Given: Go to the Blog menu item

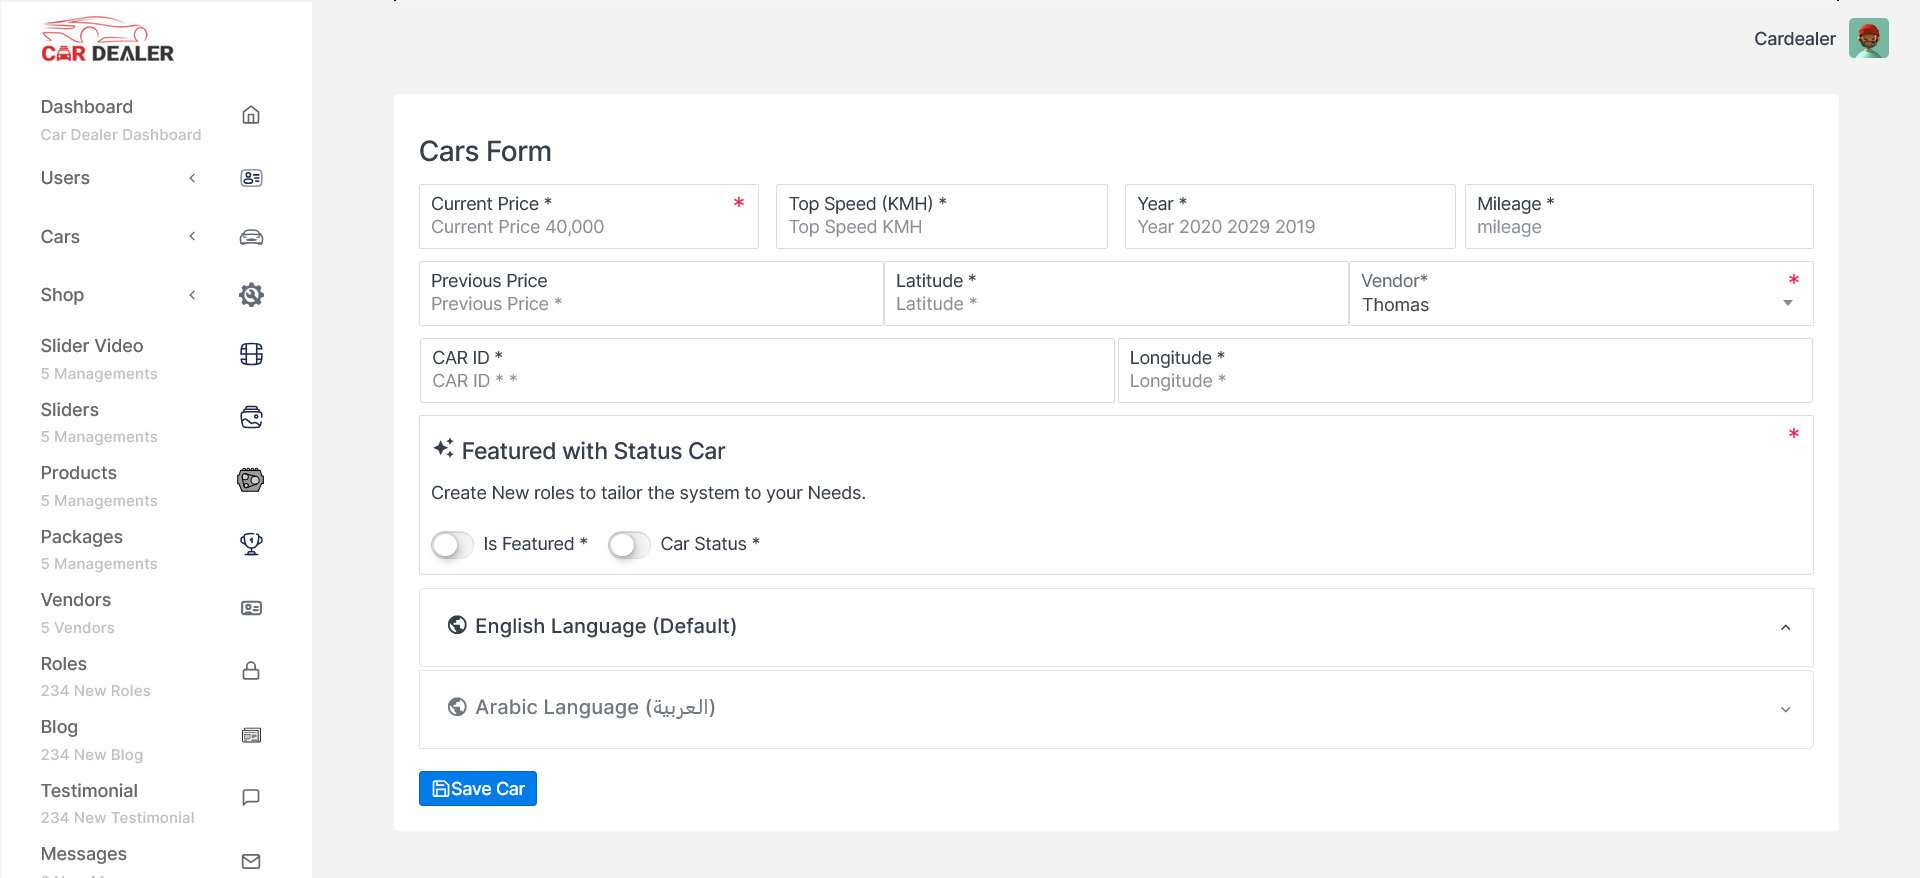Looking at the screenshot, I should [x=59, y=727].
